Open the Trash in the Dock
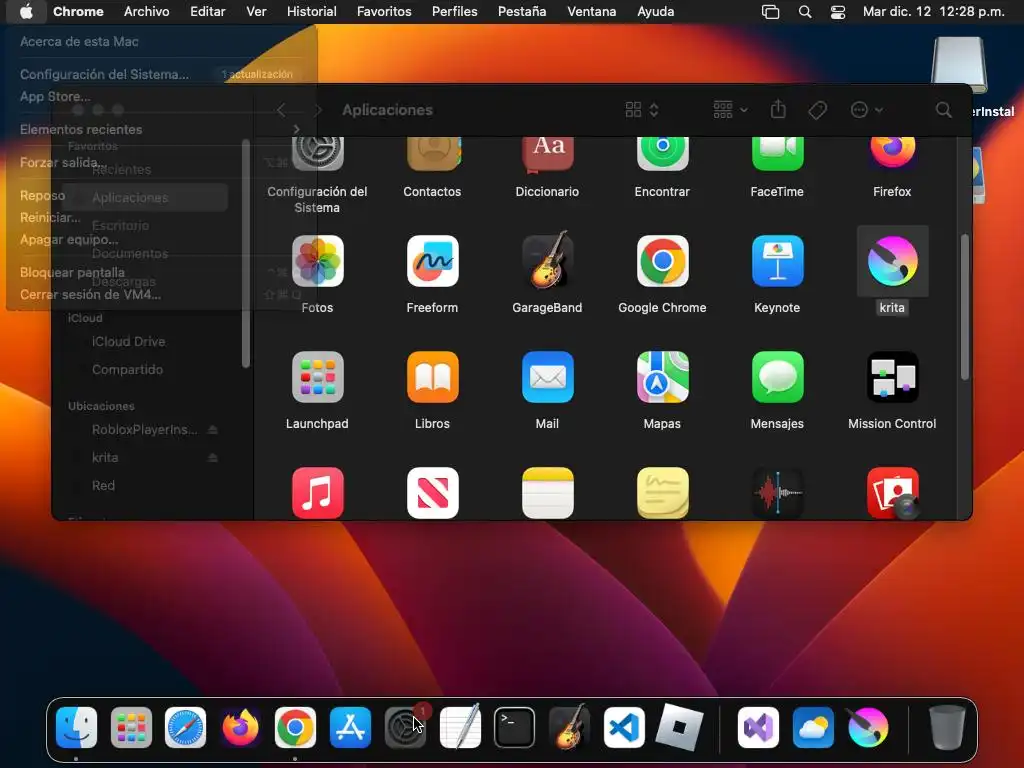Screen dimensions: 1024x768 click(947, 727)
